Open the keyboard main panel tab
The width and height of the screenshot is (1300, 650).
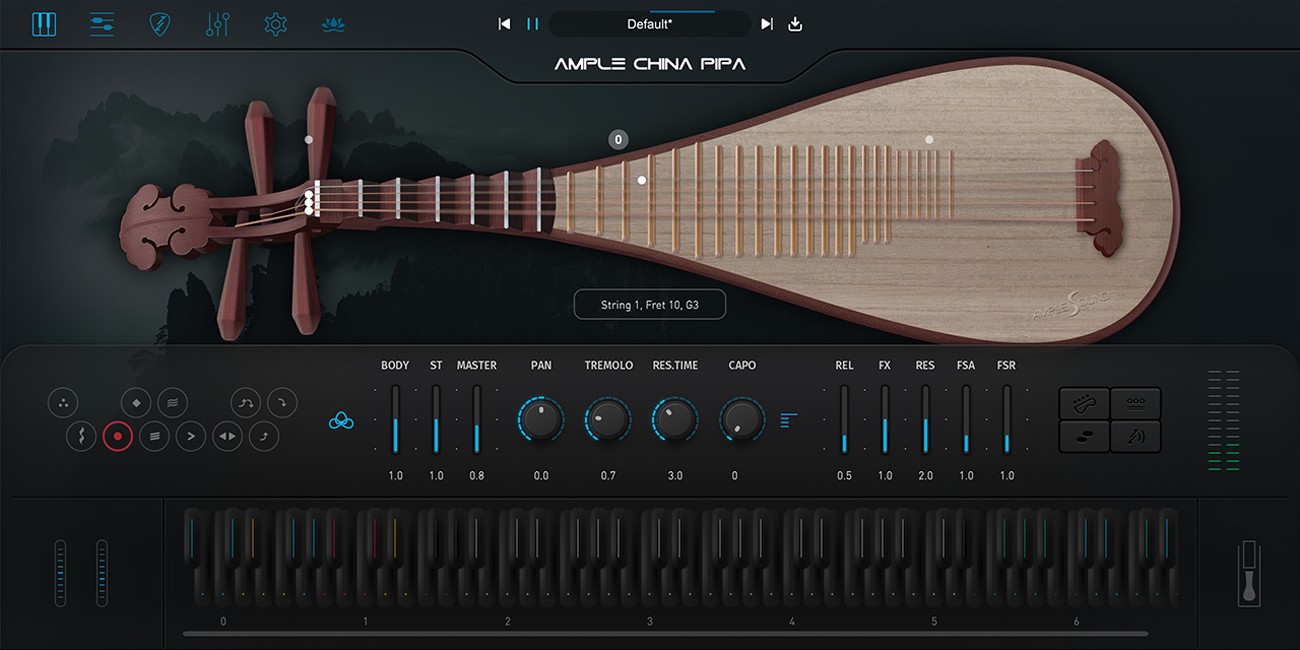[44, 24]
